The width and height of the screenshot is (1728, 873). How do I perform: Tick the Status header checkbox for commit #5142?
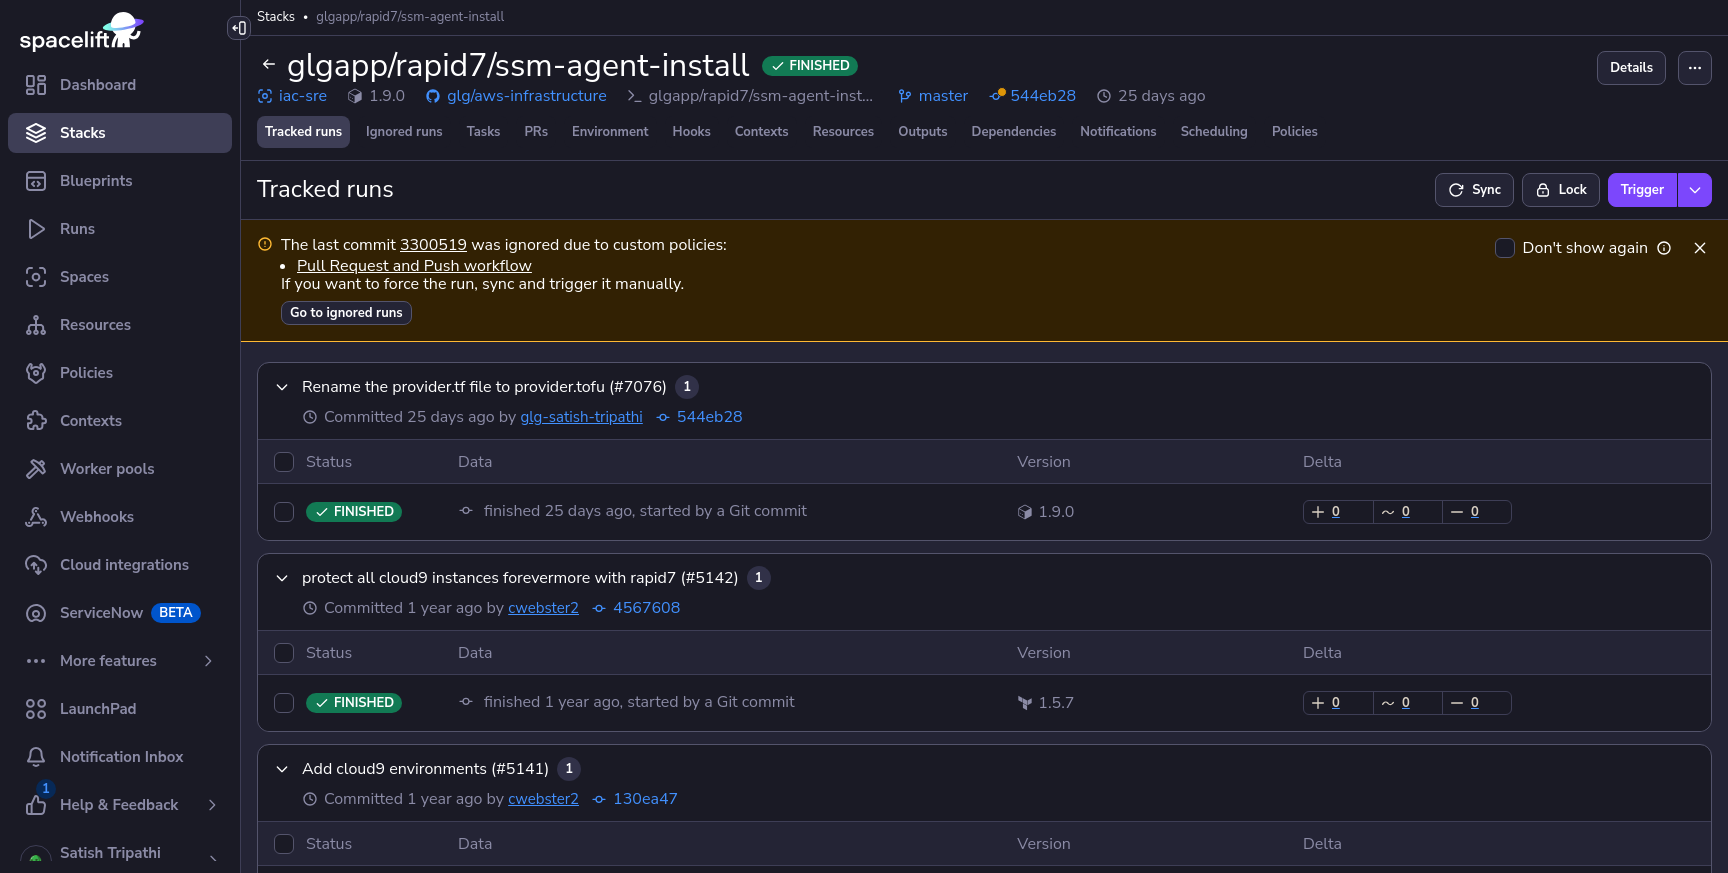[284, 653]
